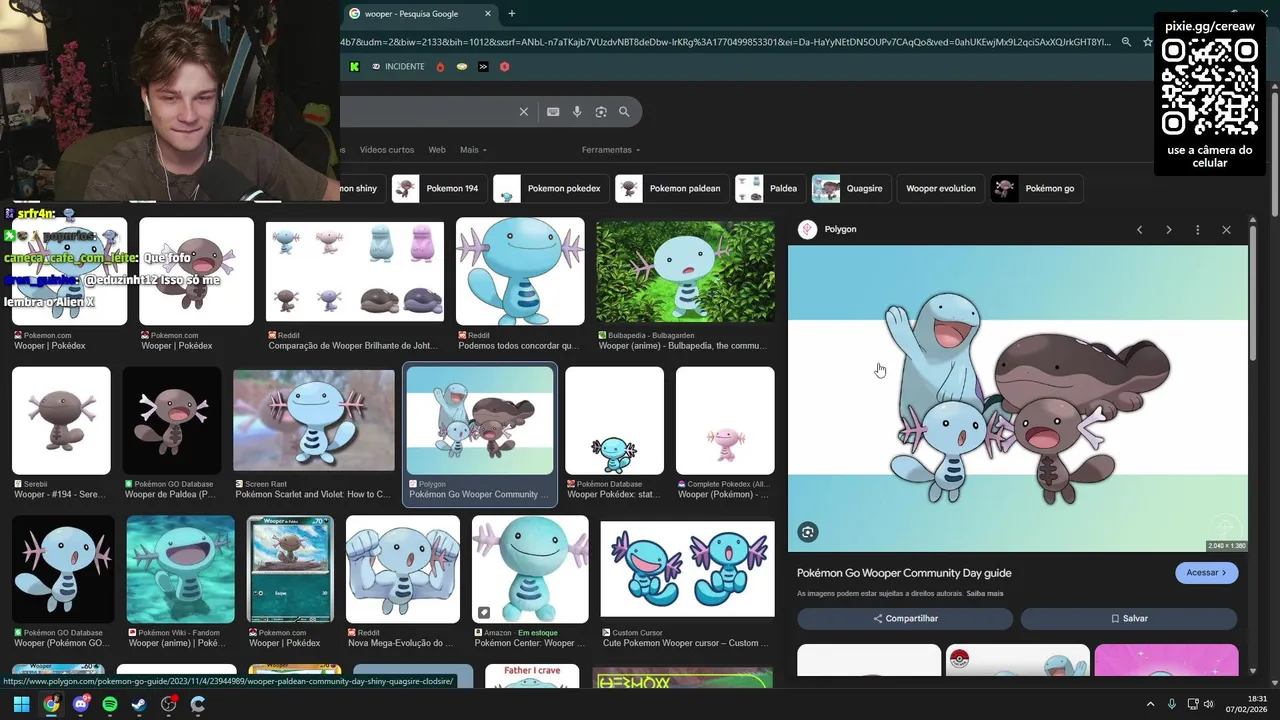Viewport: 1280px width, 720px height.
Task: Open Chrome from the taskbar
Action: (x=51, y=704)
